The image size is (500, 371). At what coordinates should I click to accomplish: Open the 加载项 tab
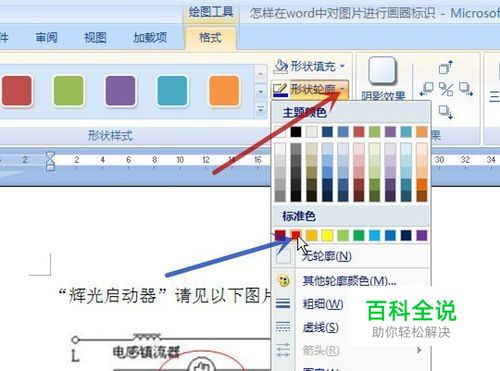pos(150,38)
